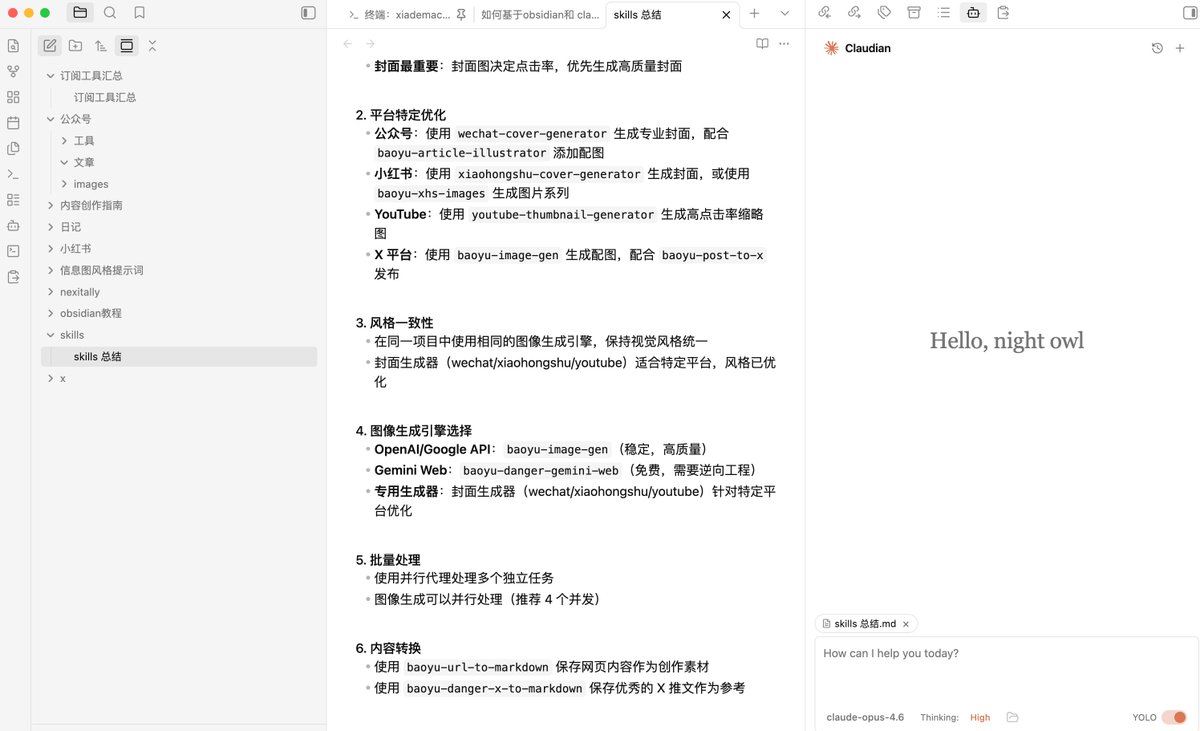Click the calendar icon in left ribbon
Image resolution: width=1200 pixels, height=731 pixels.
[x=13, y=123]
